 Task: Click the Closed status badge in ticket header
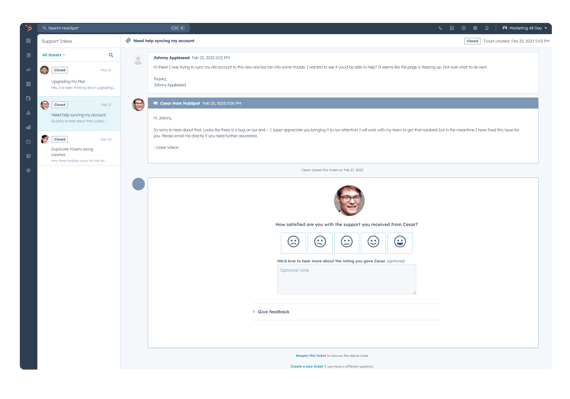[472, 41]
